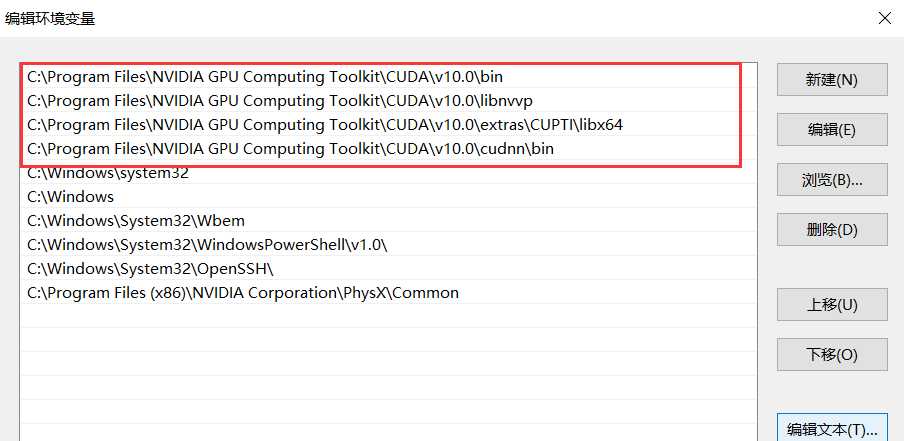The height and width of the screenshot is (441, 904).
Task: Select the C:\Windows\system32 entry
Action: pos(108,172)
